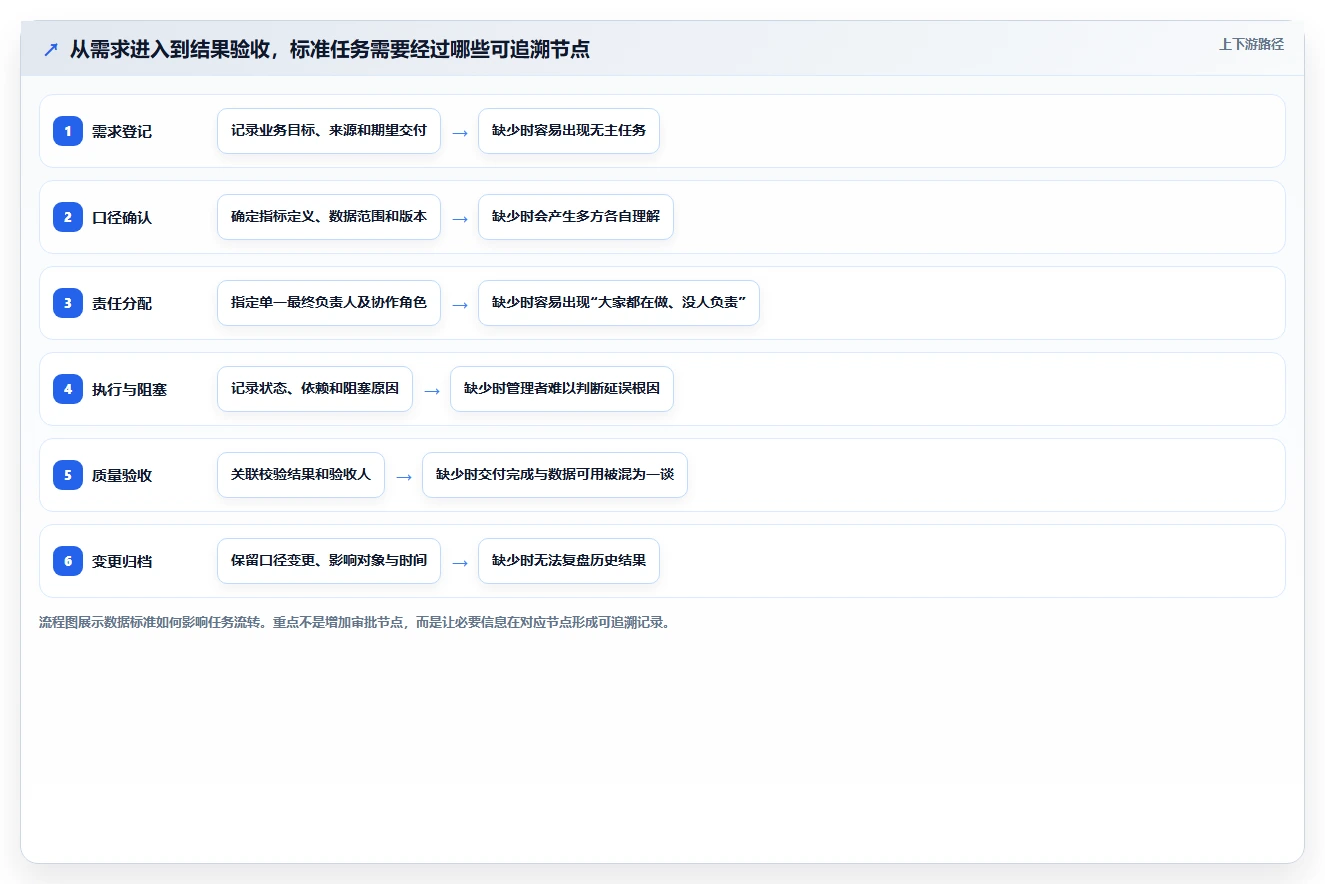Click the flow arrow in the 口径确认 row
The image size is (1325, 884).
[x=460, y=218]
